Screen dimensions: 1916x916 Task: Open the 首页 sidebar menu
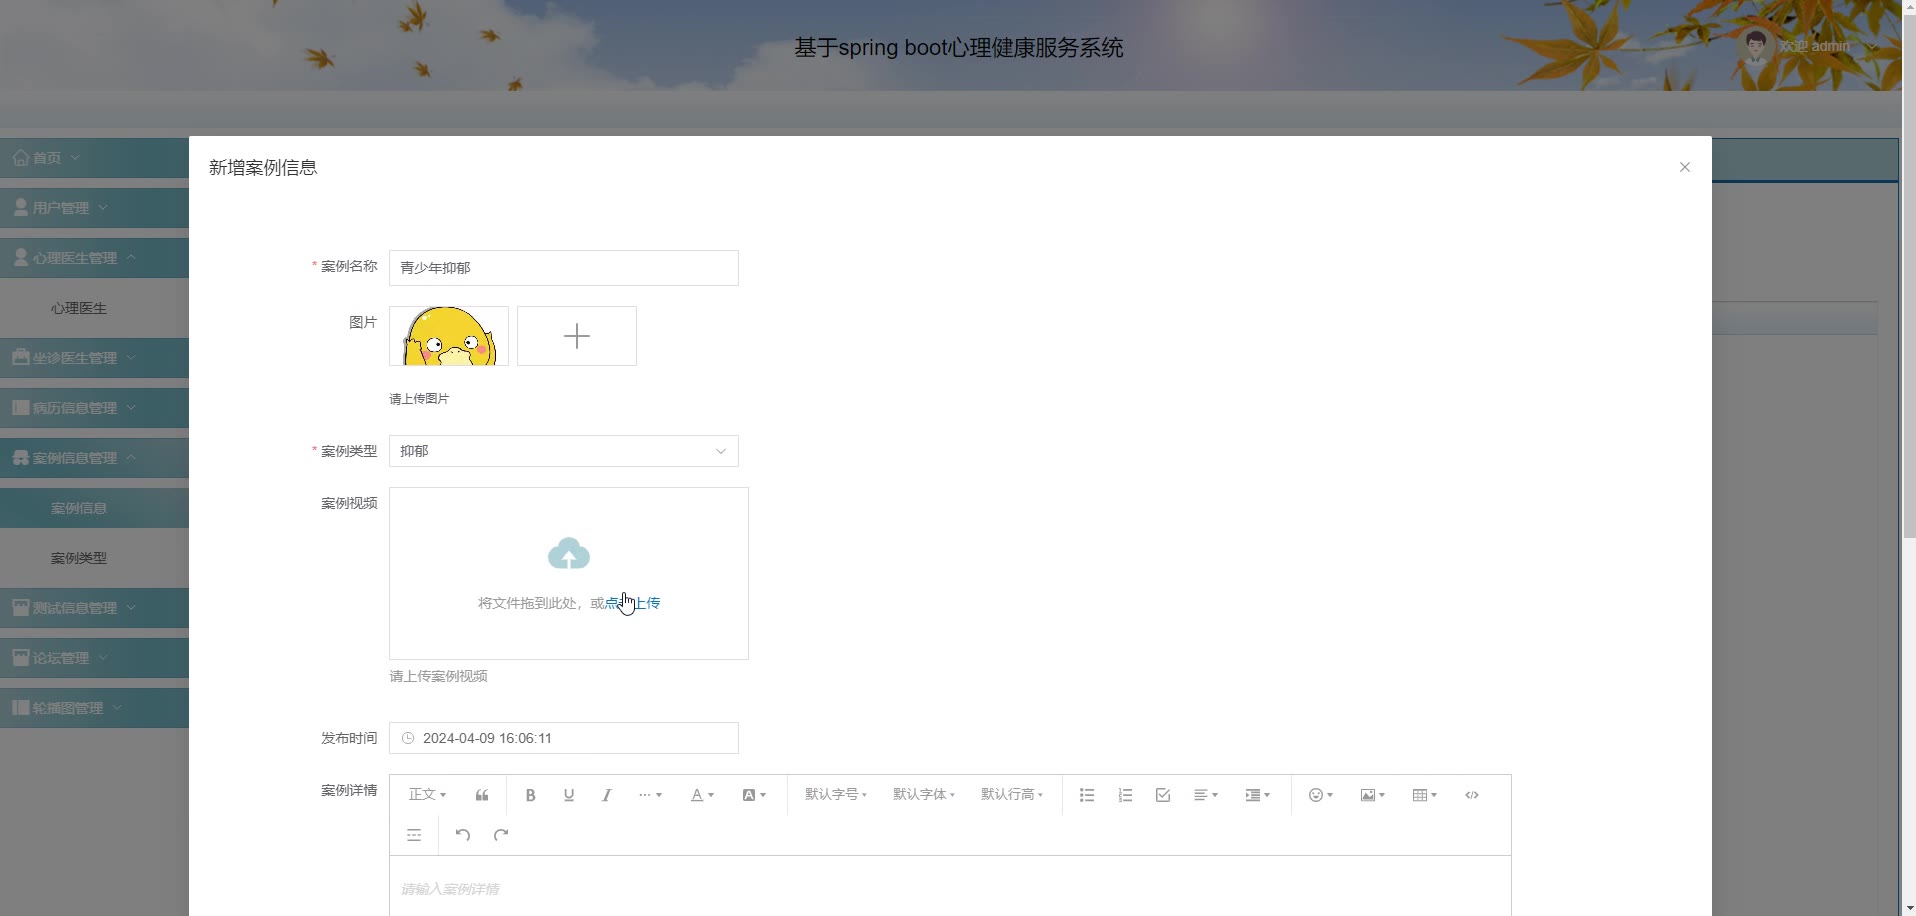point(94,158)
